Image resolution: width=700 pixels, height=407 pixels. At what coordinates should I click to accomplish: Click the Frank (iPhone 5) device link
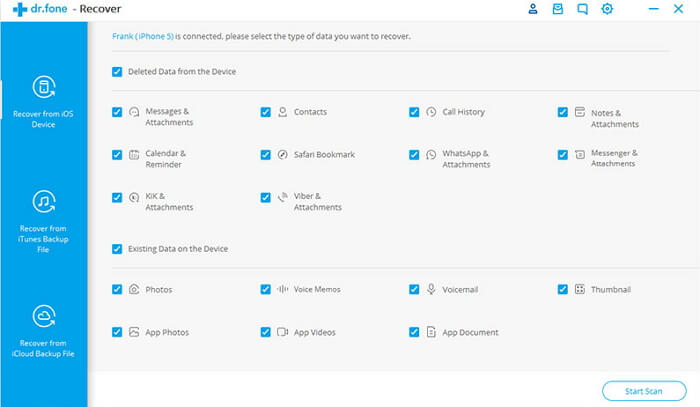(143, 36)
